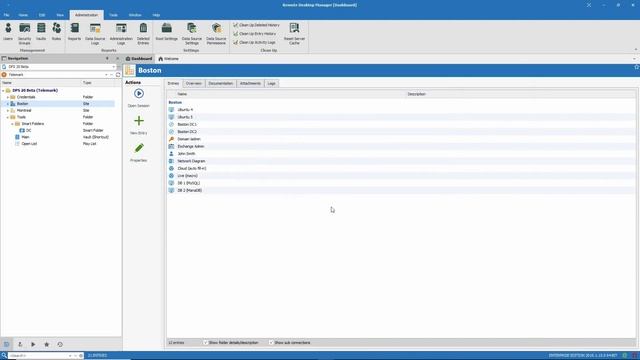640x360 pixels.
Task: Click the John Smith contact icon
Action: [x=171, y=154]
